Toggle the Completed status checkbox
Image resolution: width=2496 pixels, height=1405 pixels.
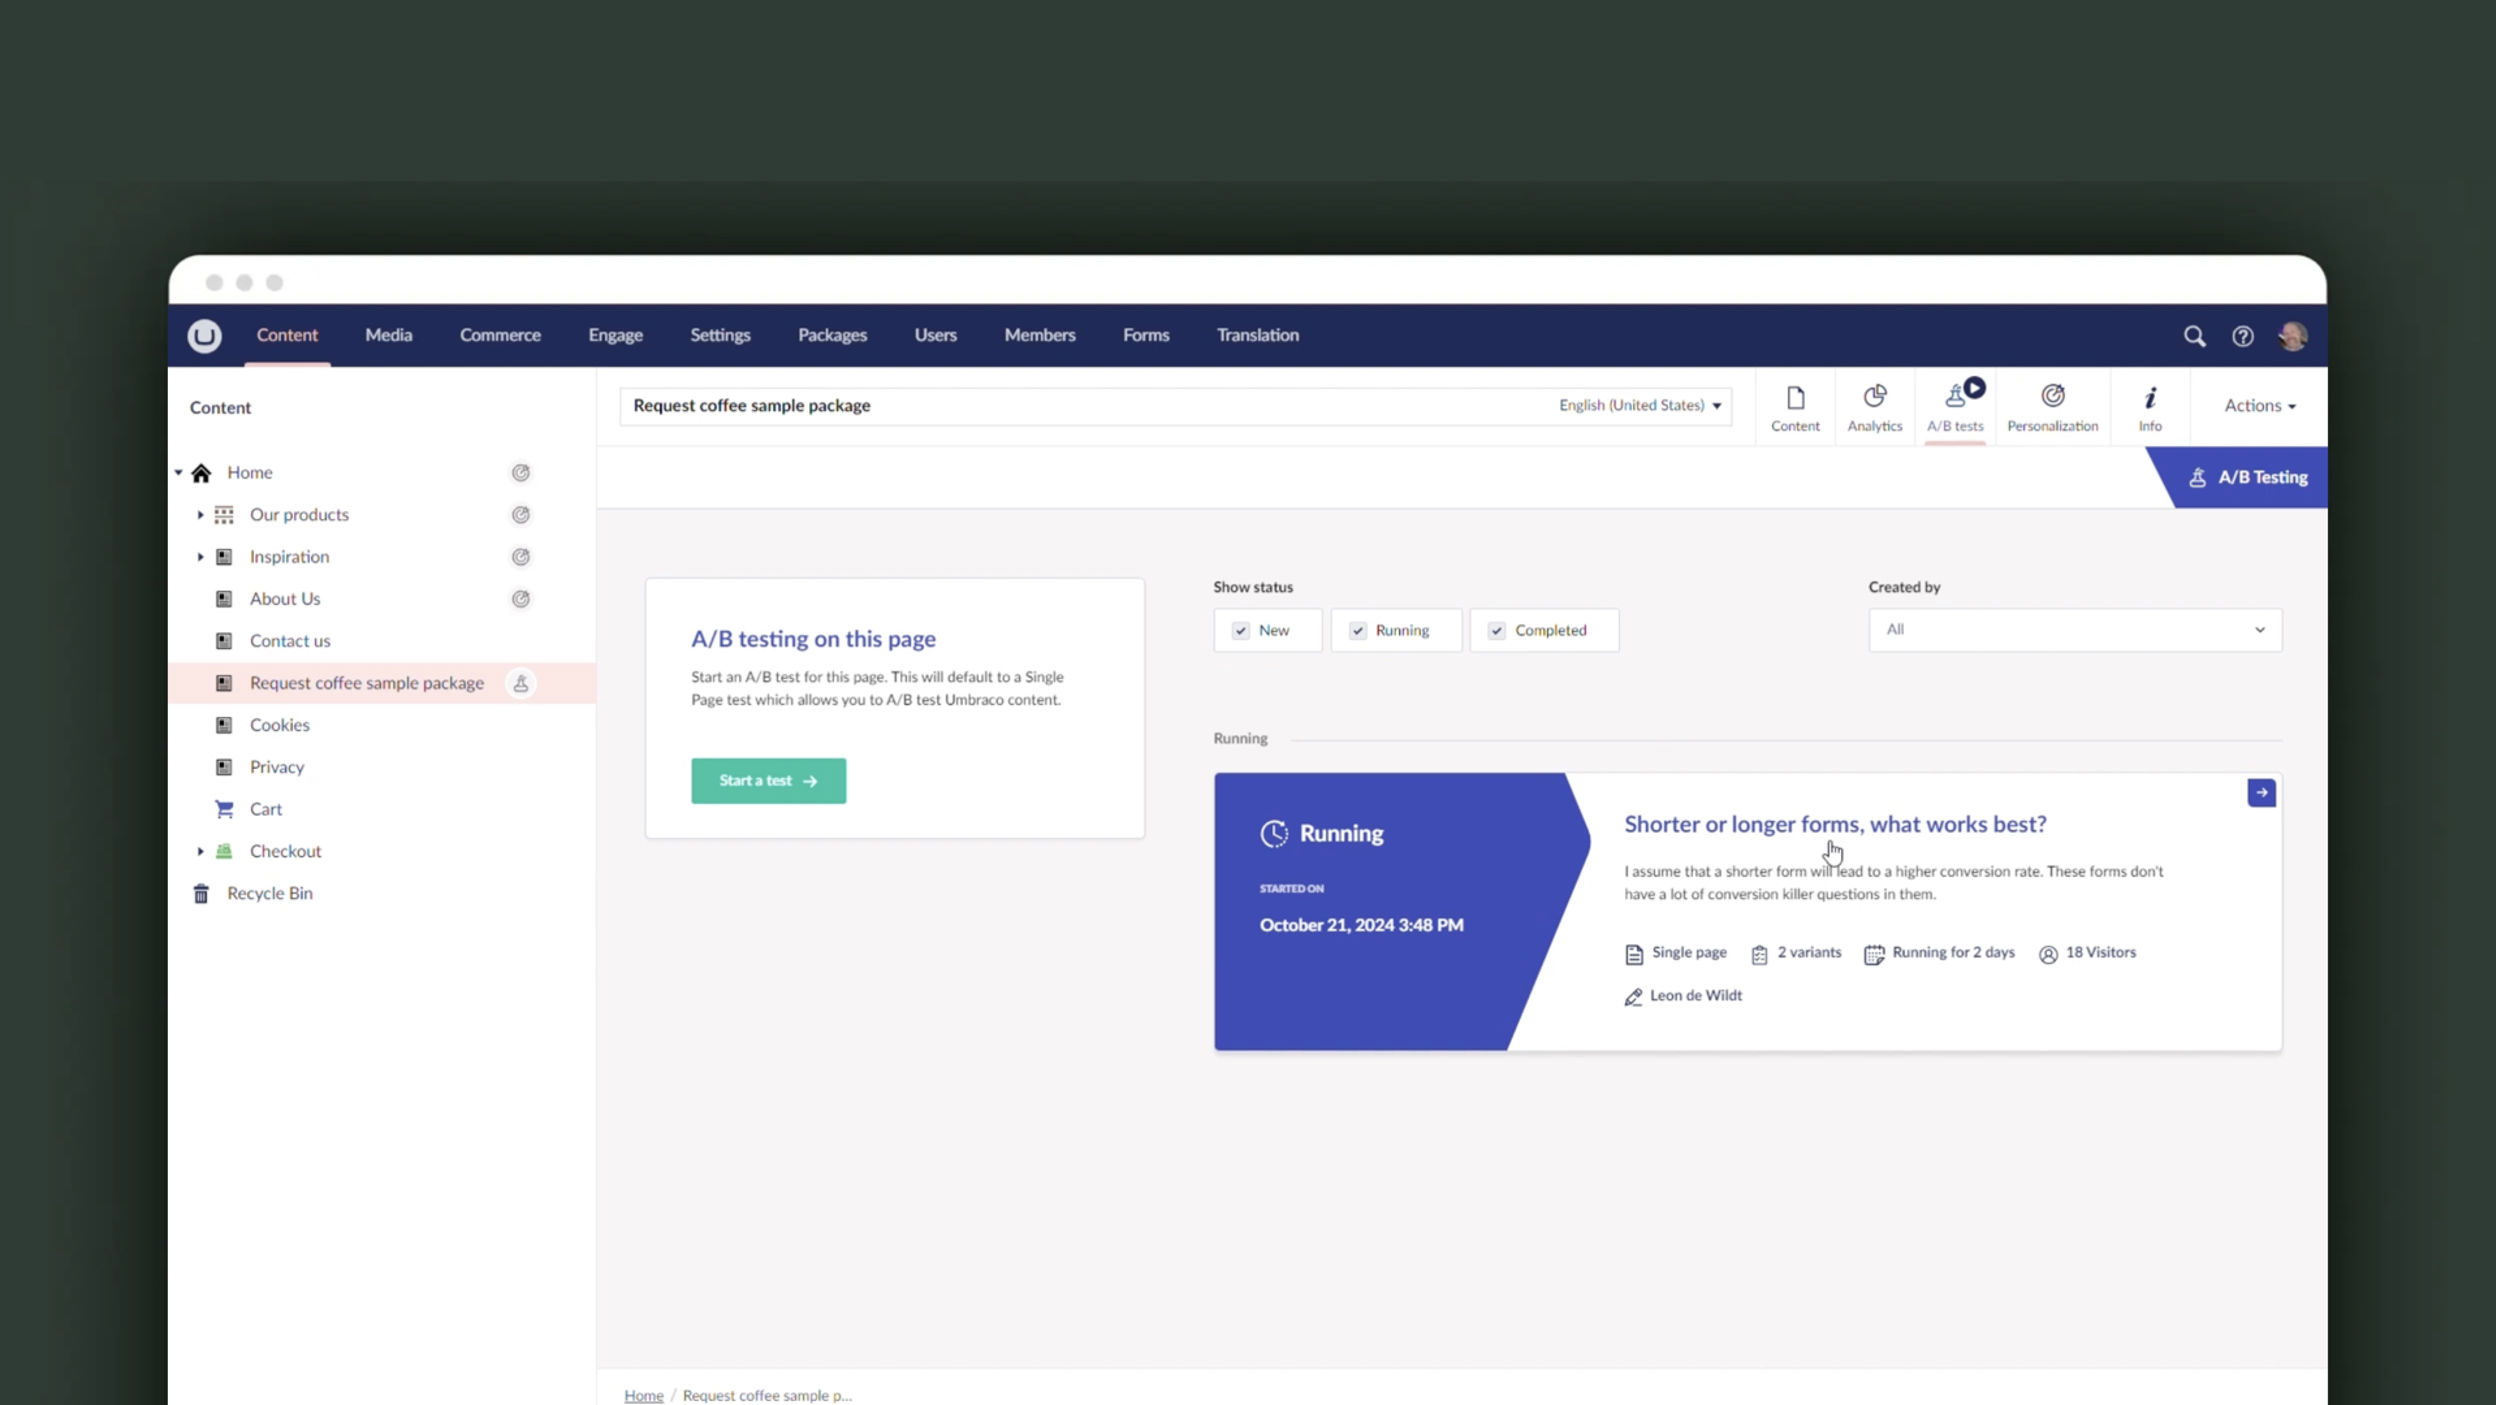click(x=1497, y=631)
